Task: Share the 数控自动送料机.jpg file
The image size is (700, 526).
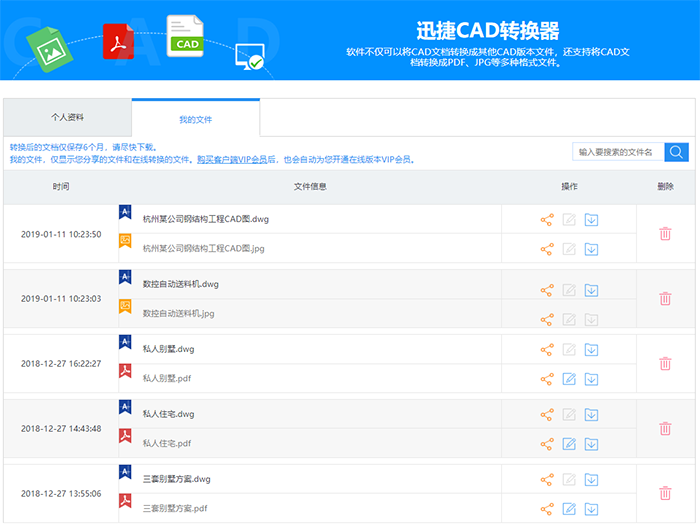Action: pyautogui.click(x=547, y=320)
